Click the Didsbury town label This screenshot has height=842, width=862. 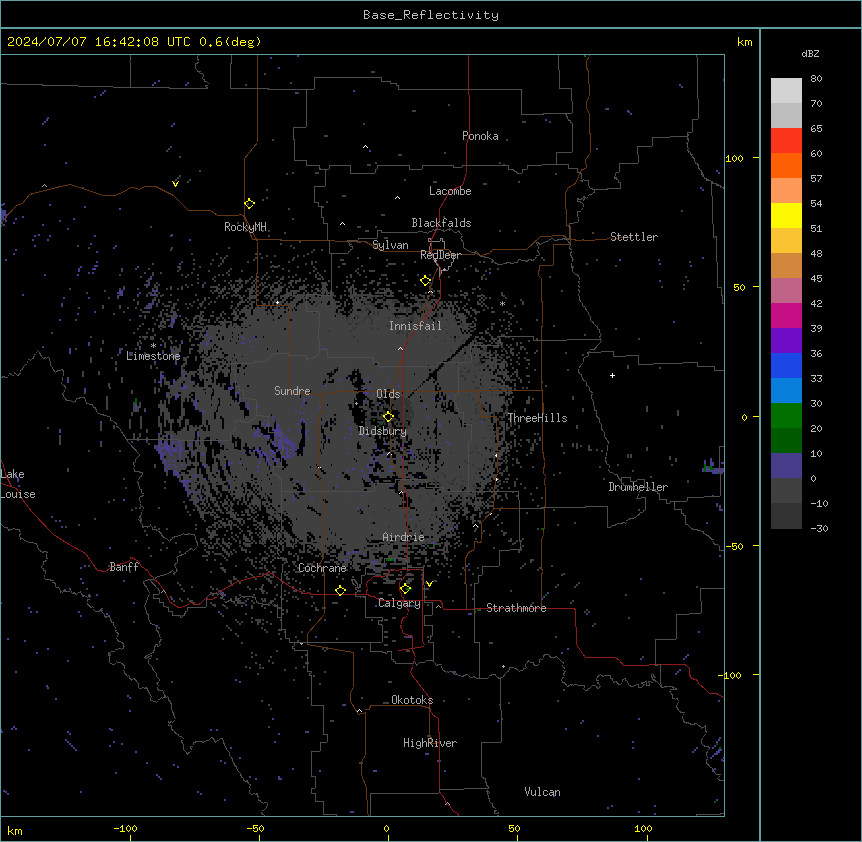coord(383,431)
